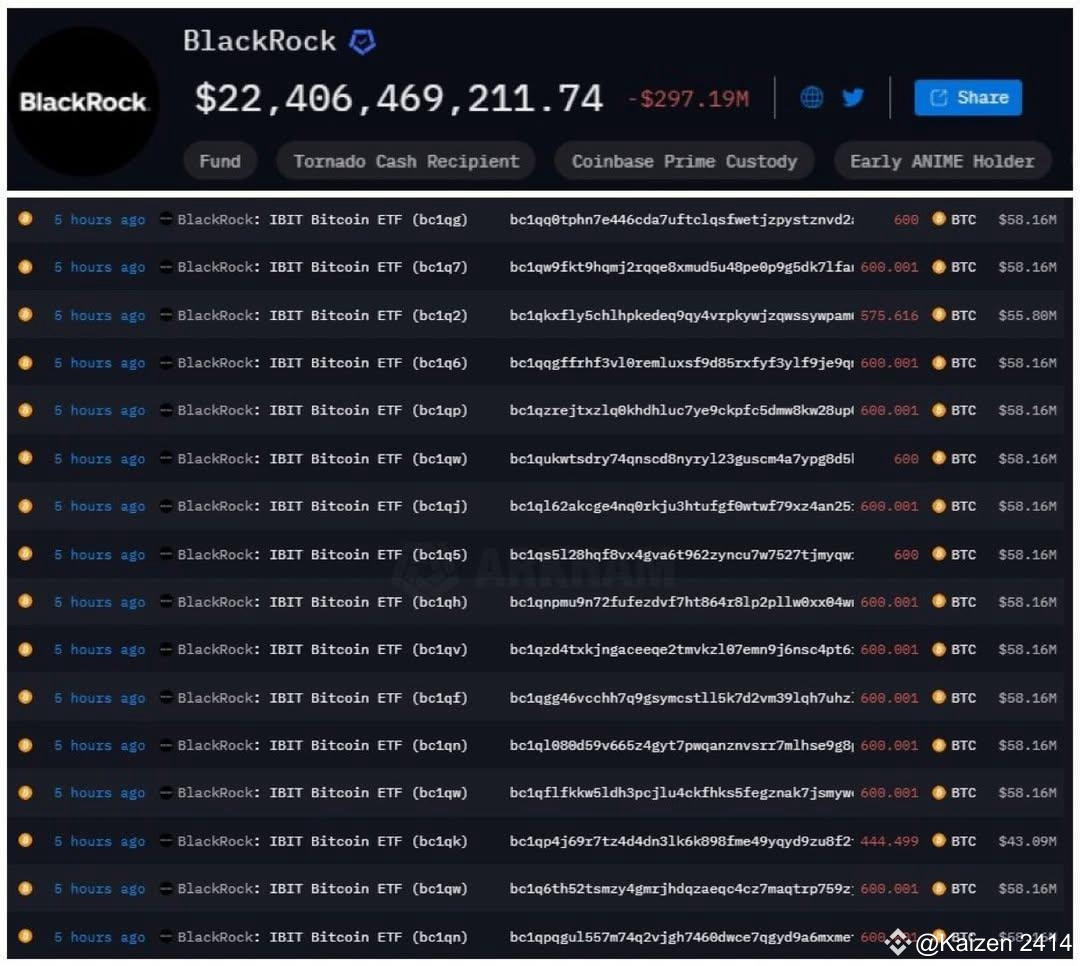The width and height of the screenshot is (1080, 966).
Task: Click the address starting with bc1qkxfly5chlhpkedeq
Action: tap(680, 315)
